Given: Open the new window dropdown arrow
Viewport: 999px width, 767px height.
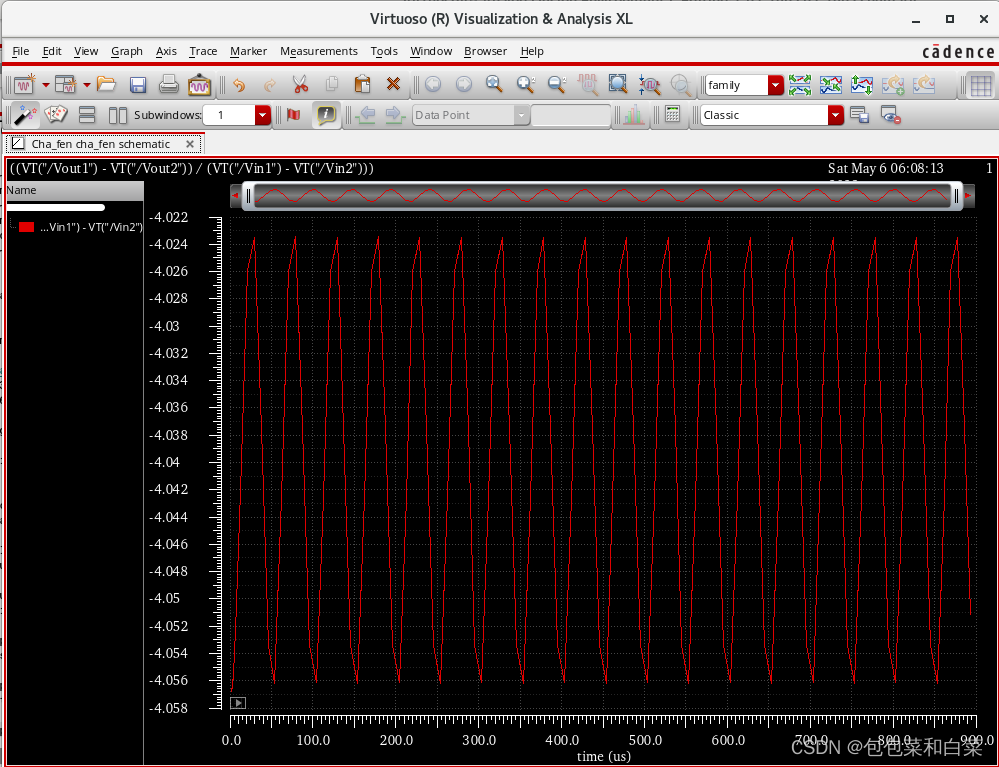Looking at the screenshot, I should [46, 84].
